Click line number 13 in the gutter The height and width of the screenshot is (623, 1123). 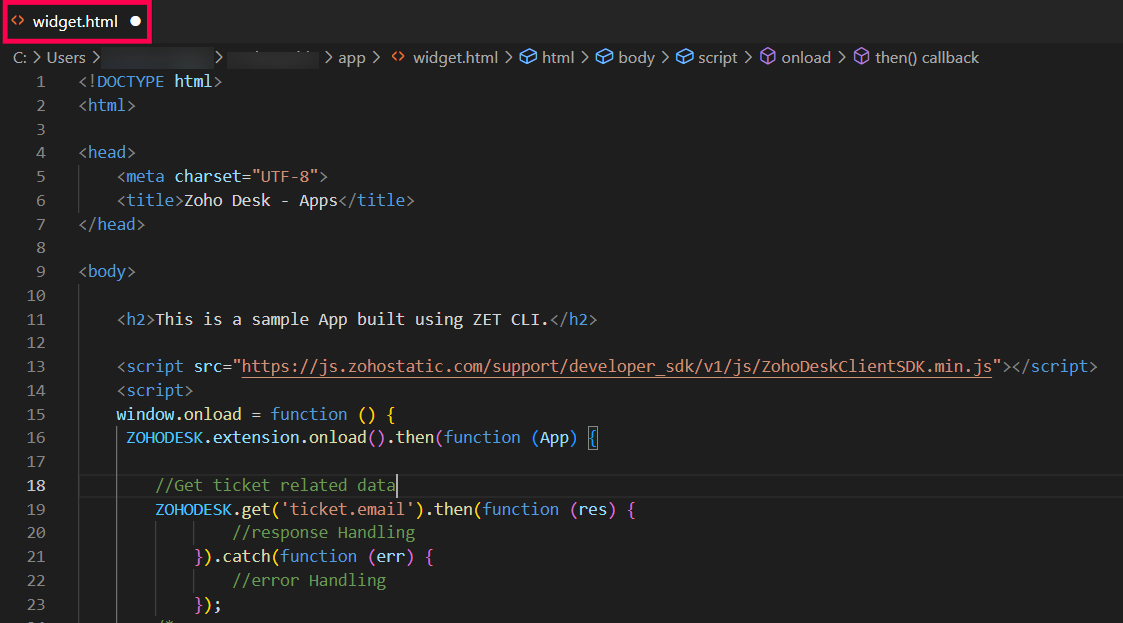click(x=36, y=367)
